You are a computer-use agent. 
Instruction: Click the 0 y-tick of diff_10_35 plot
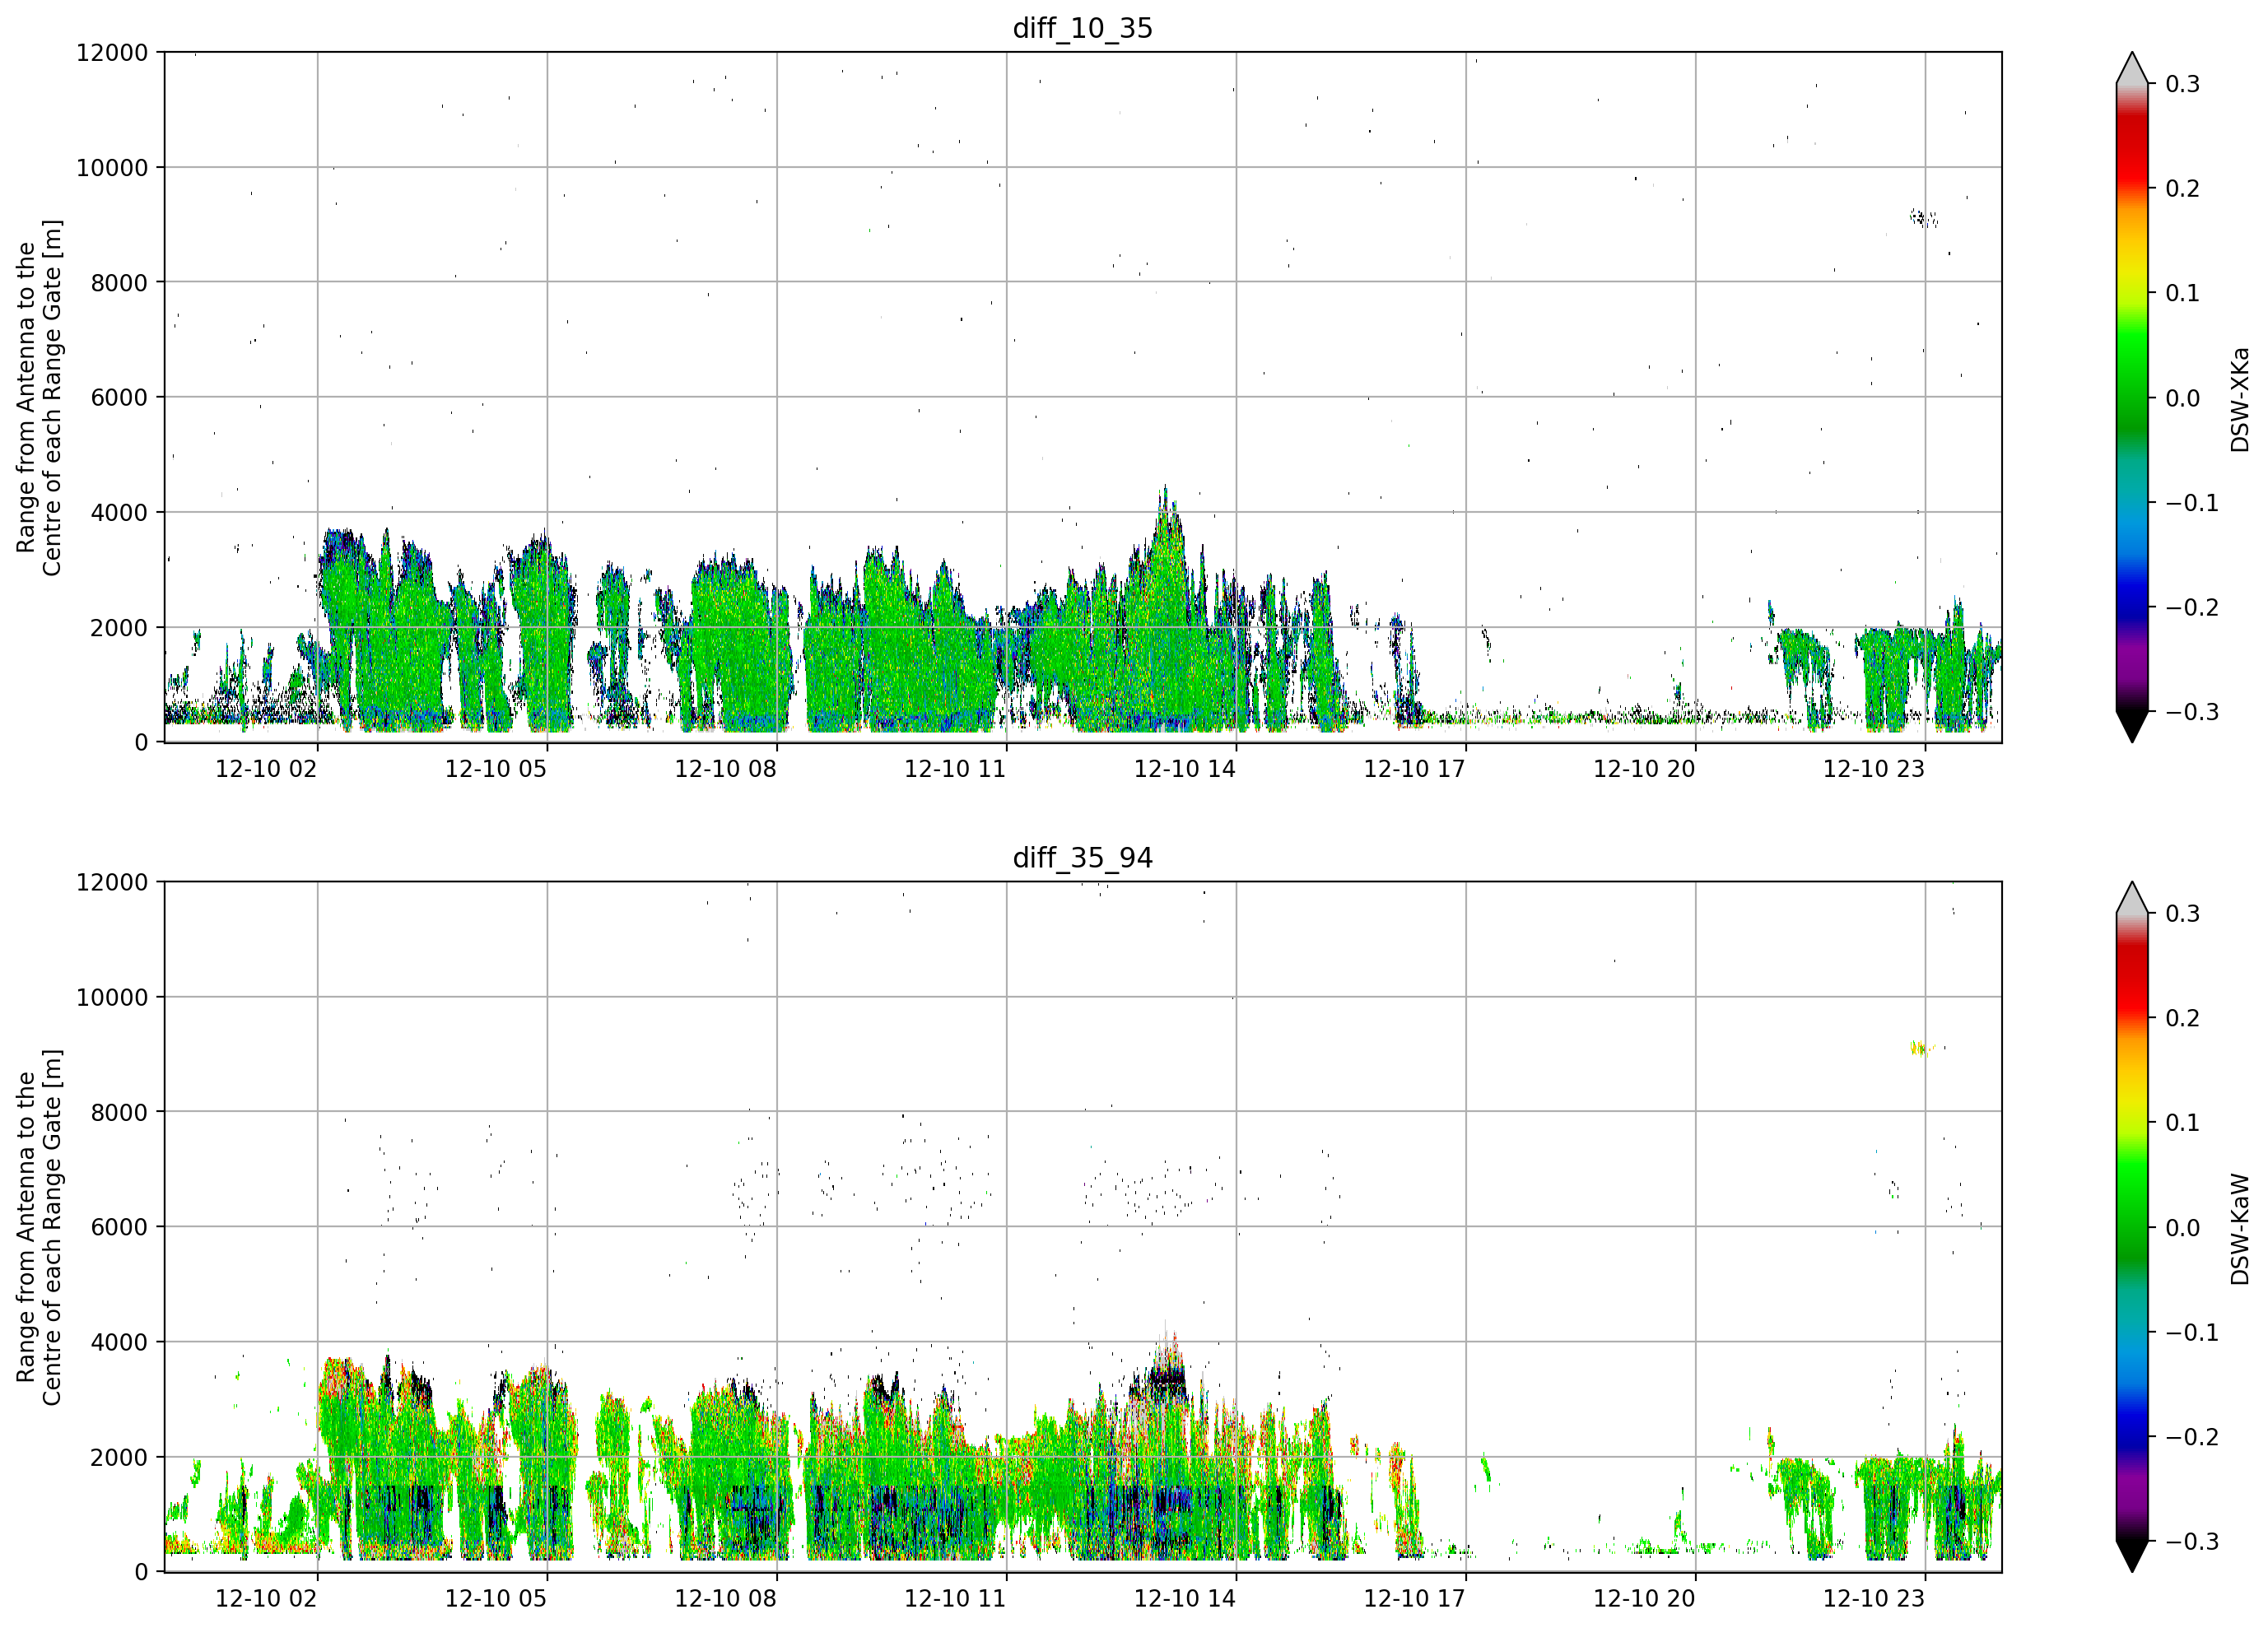(141, 743)
